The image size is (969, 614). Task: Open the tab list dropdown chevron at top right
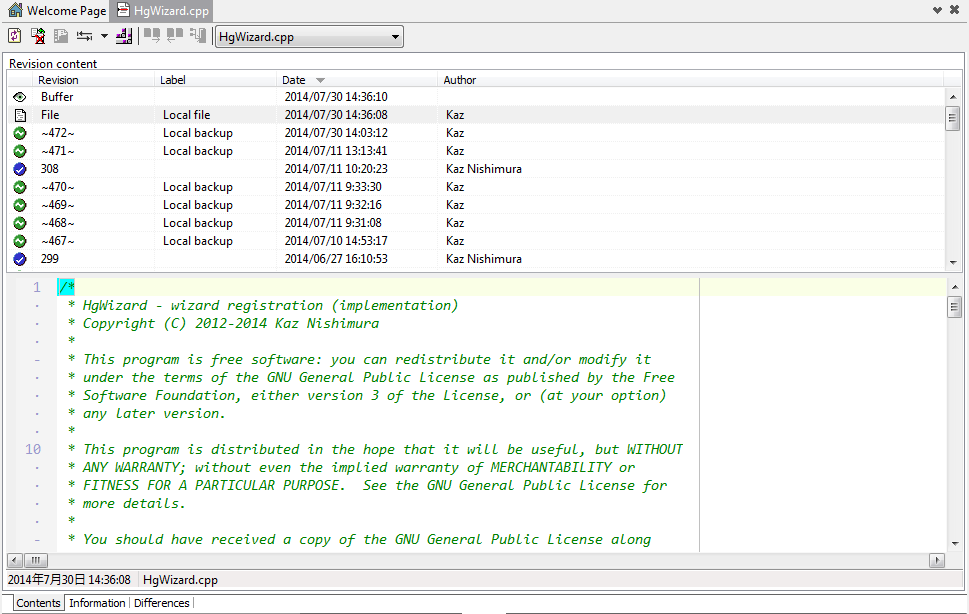[x=937, y=10]
